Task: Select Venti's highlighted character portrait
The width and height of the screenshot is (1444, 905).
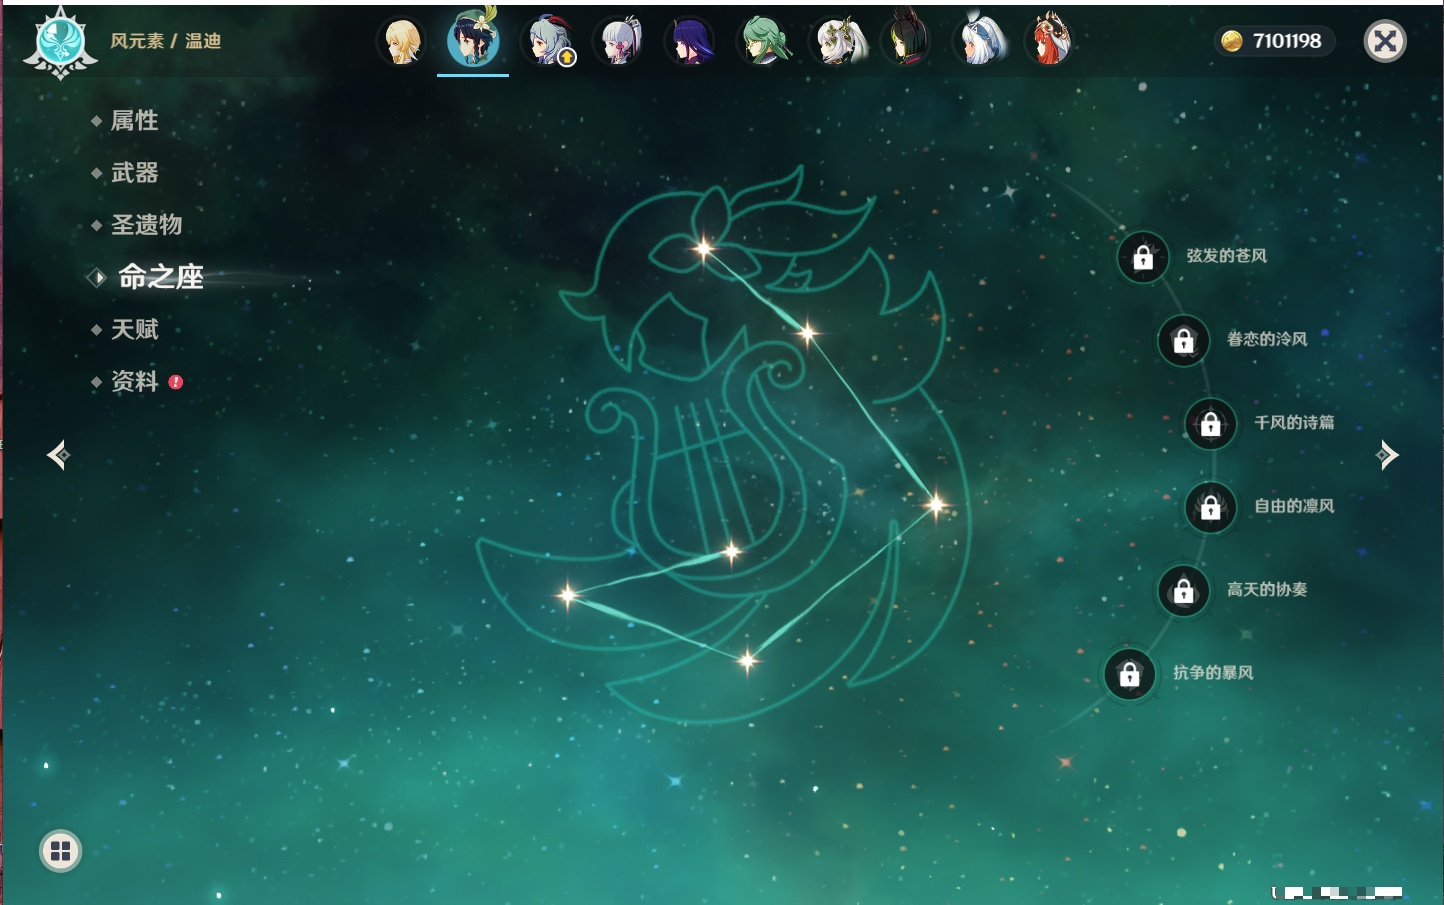Action: click(x=473, y=40)
